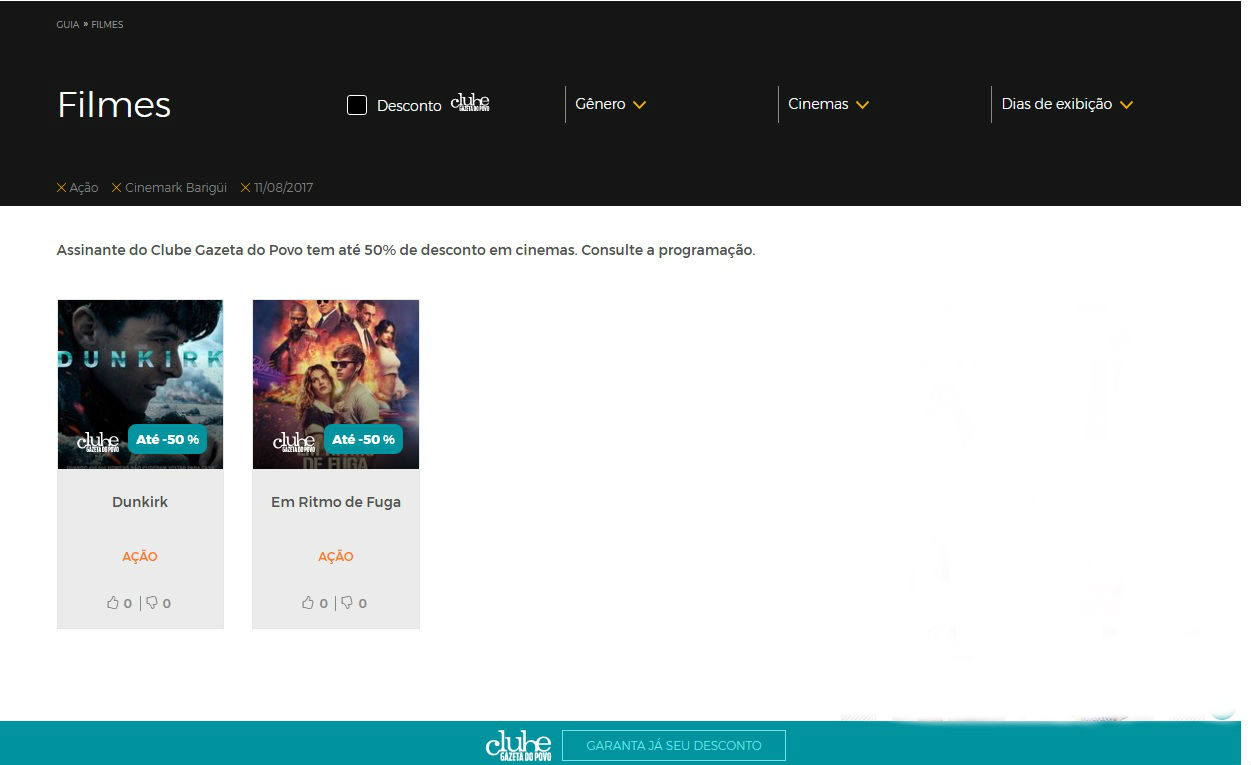
Task: Remove the Cinemark Barigüi filter
Action: click(116, 188)
